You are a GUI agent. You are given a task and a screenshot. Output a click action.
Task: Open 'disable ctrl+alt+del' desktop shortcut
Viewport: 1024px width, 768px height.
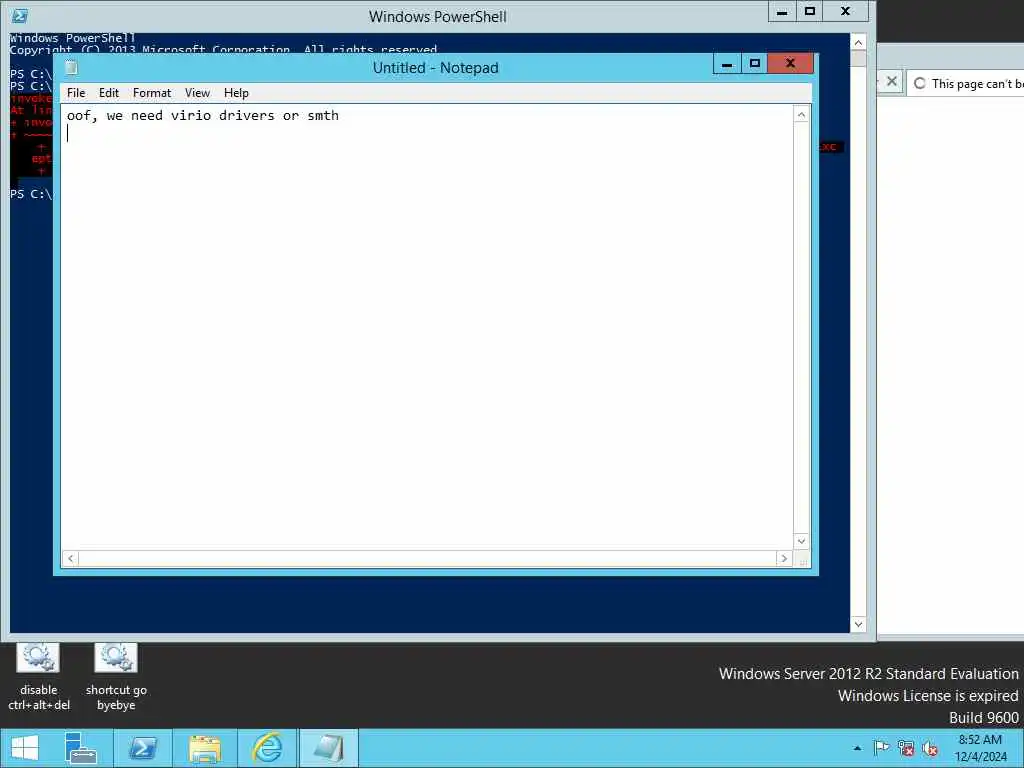[39, 677]
